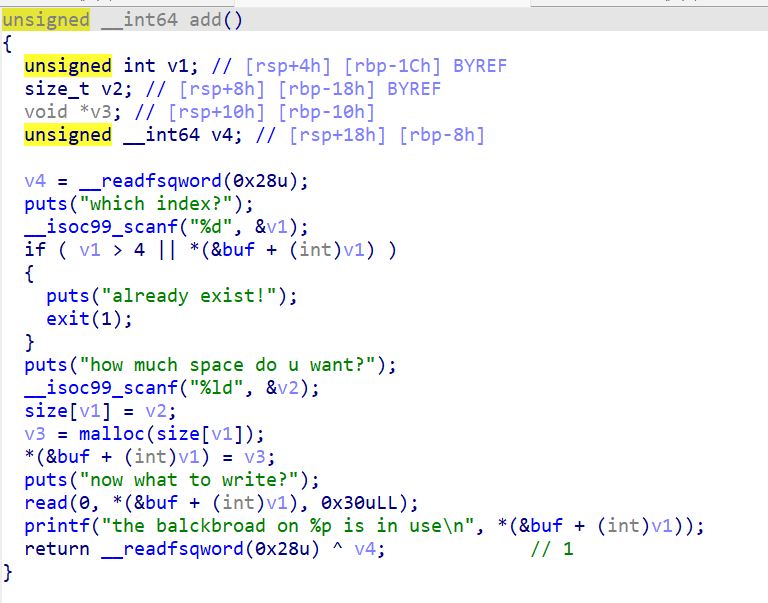
Task: Select the highlighted unsigned keyword on first line
Action: click(45, 20)
